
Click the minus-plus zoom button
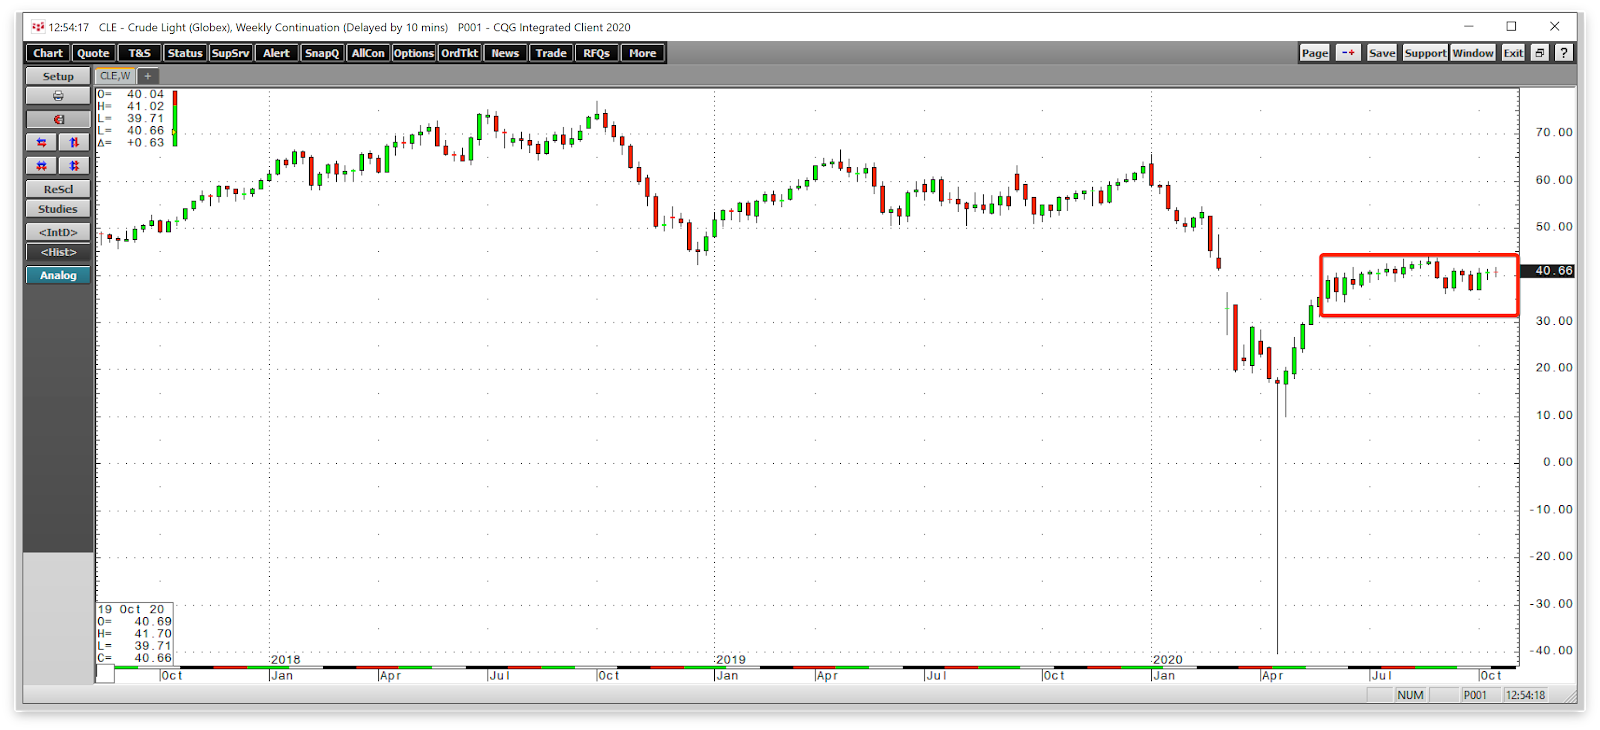click(1348, 53)
